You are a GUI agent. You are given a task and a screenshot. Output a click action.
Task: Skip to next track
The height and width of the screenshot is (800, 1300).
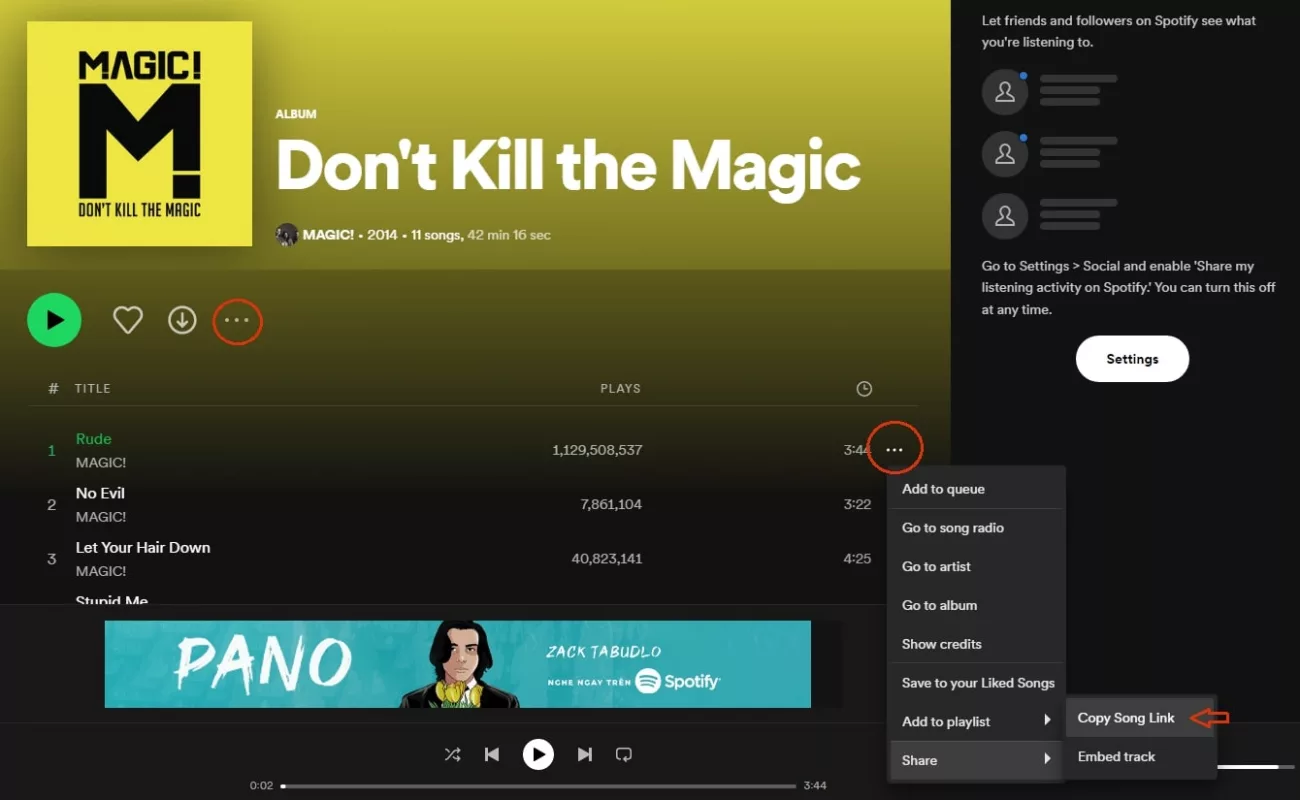585,754
